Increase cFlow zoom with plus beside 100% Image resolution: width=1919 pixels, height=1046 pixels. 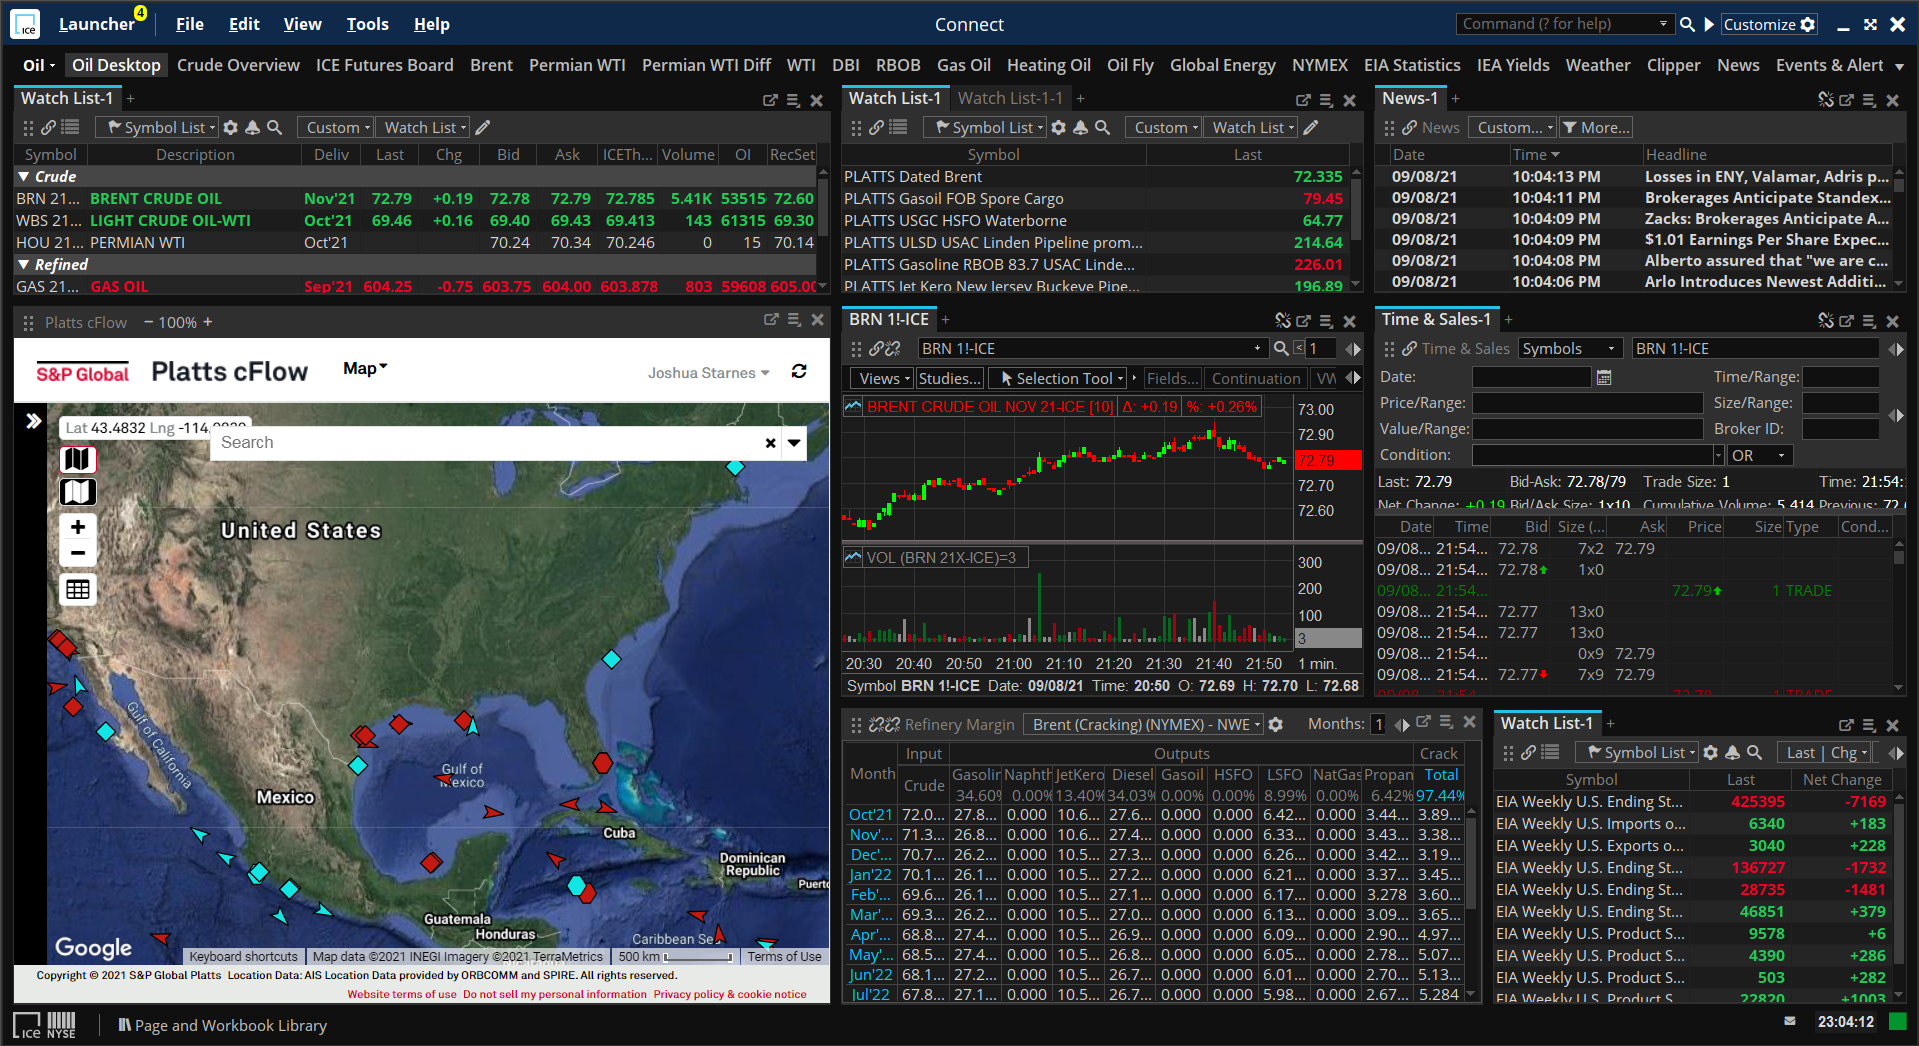(208, 322)
